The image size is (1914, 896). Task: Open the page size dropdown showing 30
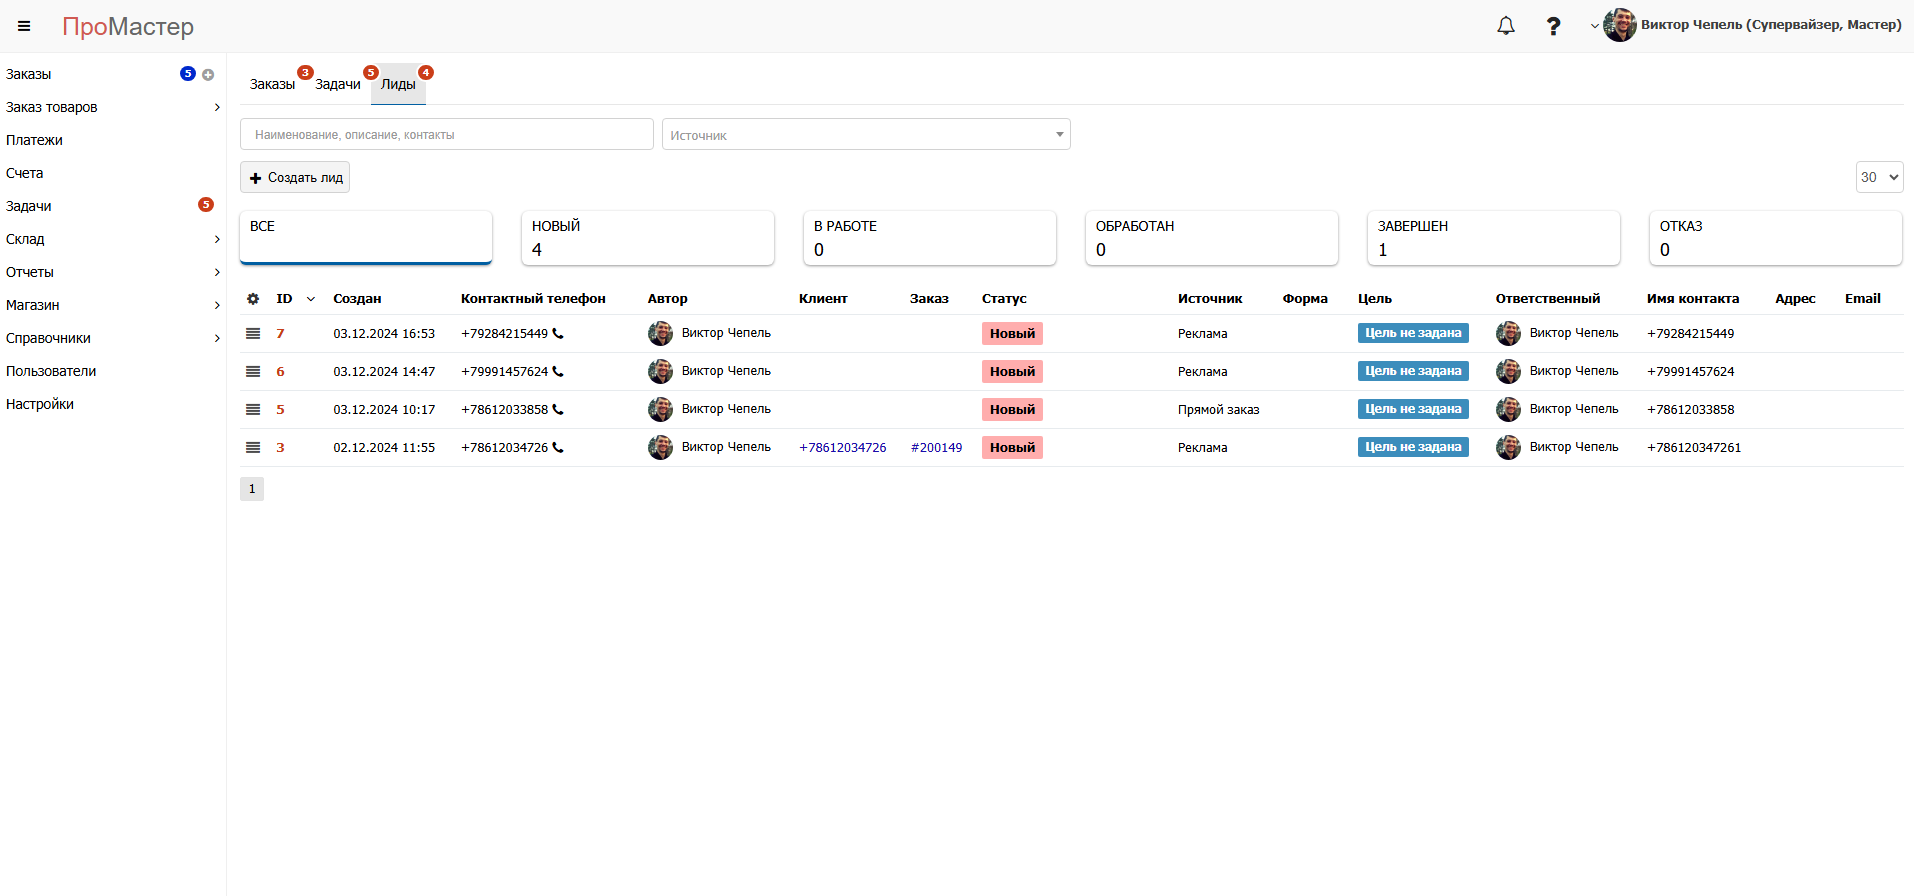click(1879, 177)
